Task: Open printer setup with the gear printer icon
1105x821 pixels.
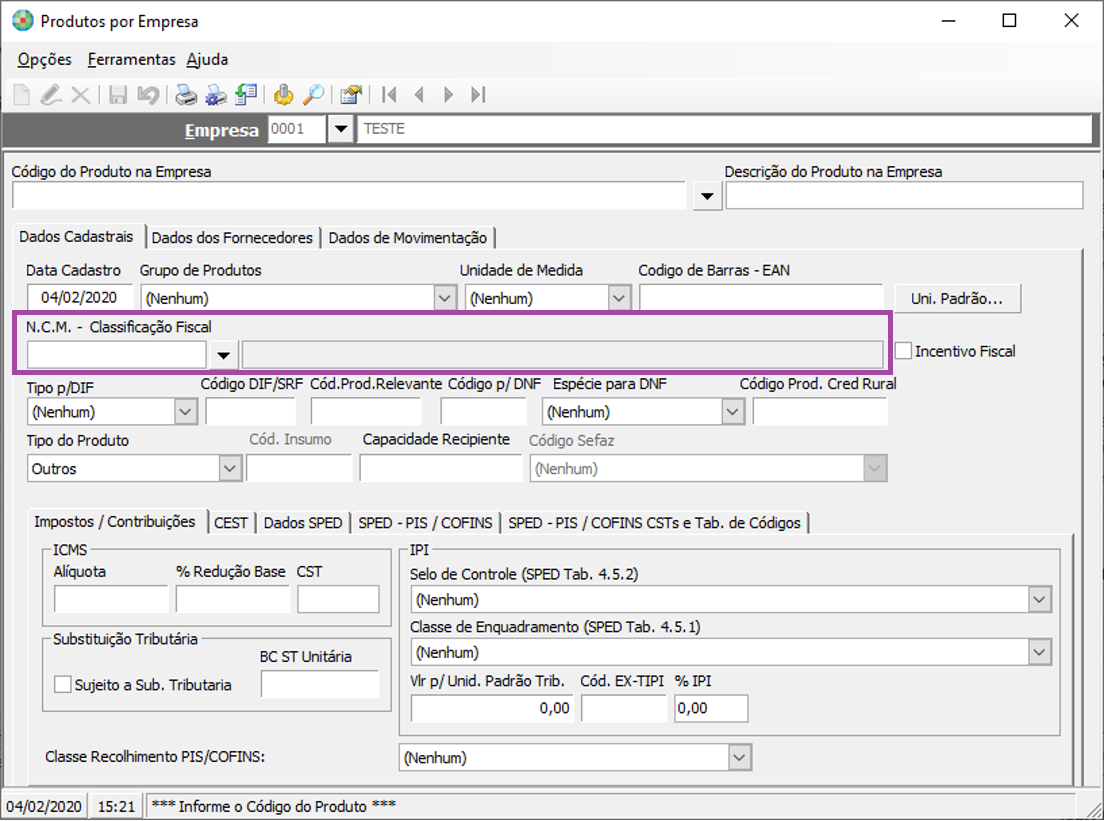Action: point(216,95)
